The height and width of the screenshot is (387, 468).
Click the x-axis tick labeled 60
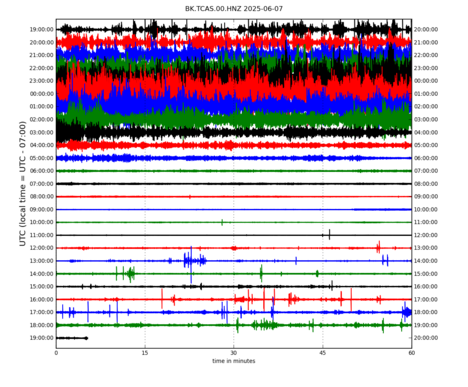click(411, 353)
